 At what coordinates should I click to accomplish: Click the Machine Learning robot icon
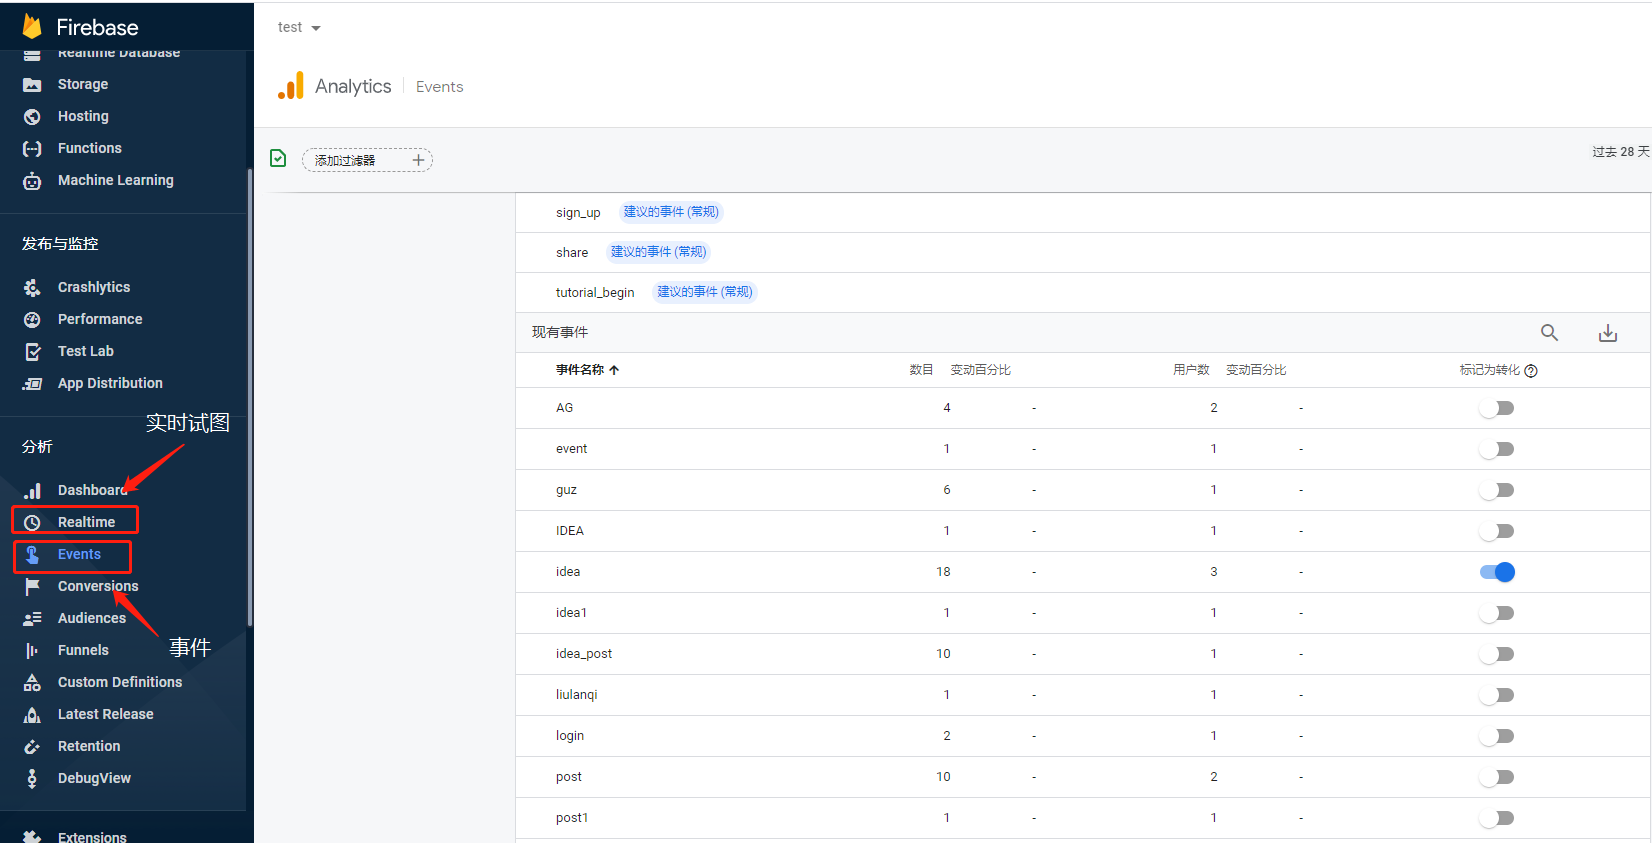[32, 181]
